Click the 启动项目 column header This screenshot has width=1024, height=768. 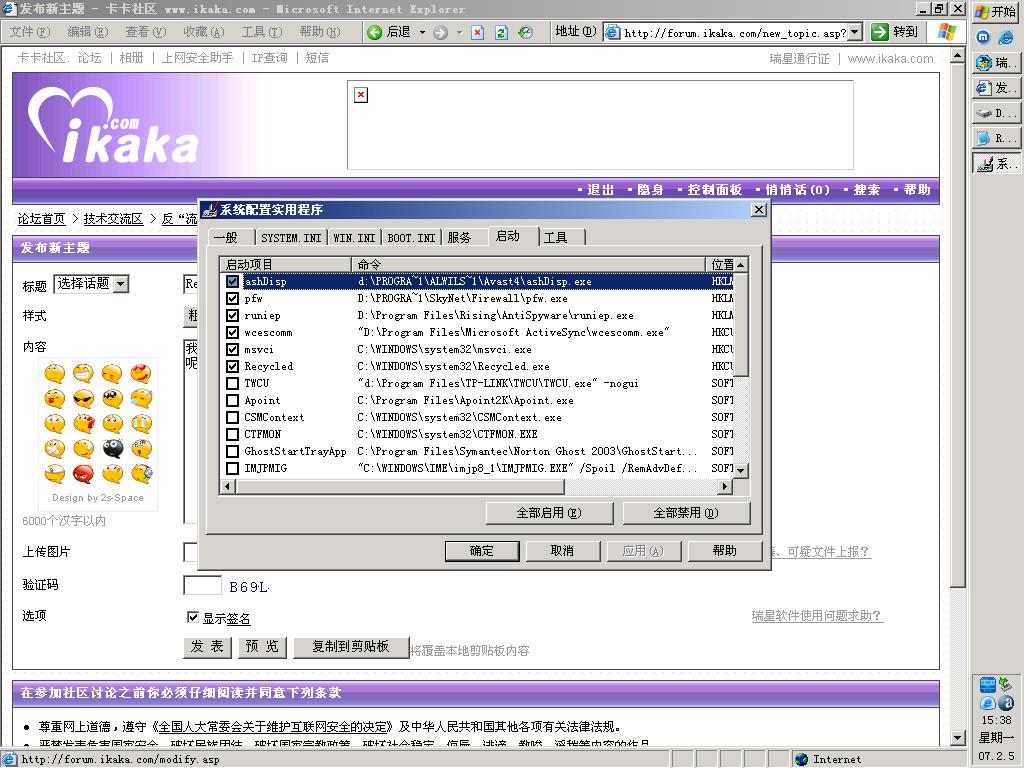point(286,264)
